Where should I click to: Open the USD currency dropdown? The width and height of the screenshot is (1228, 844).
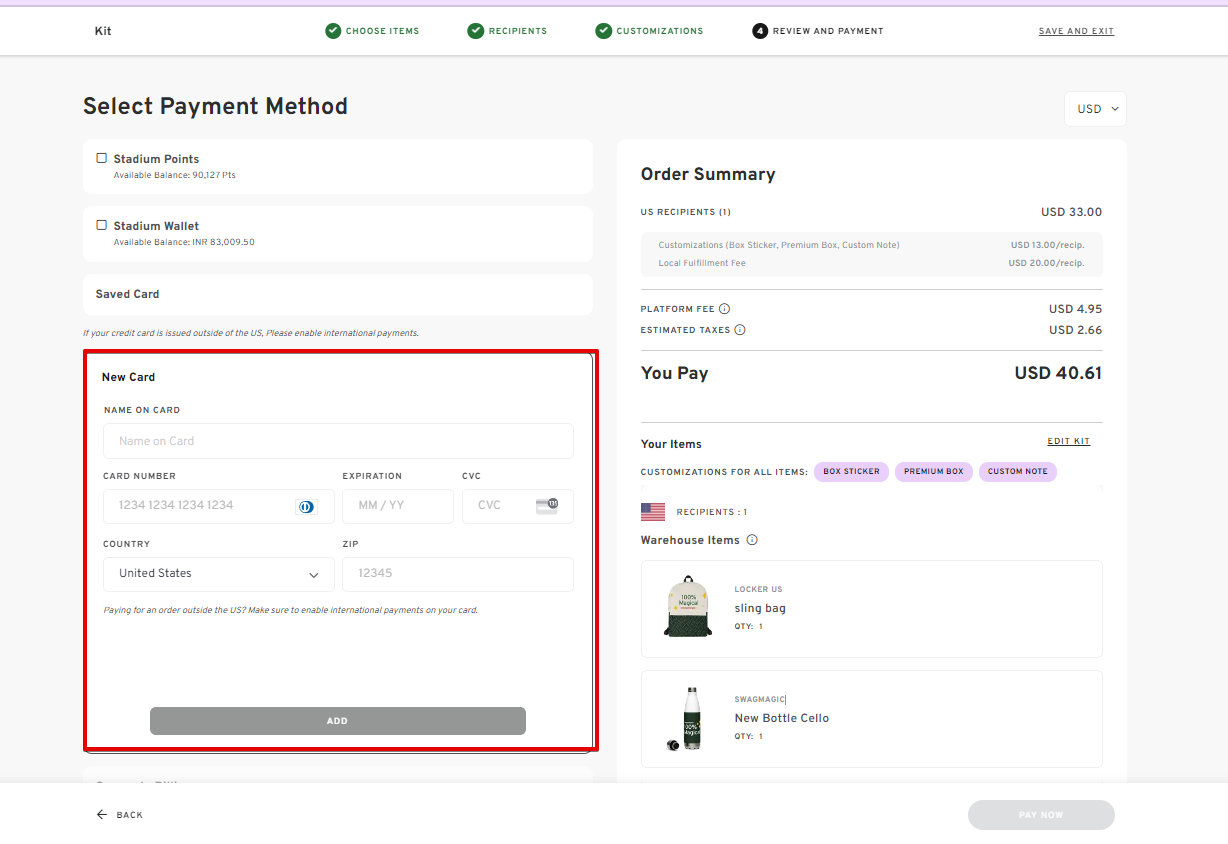tap(1095, 108)
